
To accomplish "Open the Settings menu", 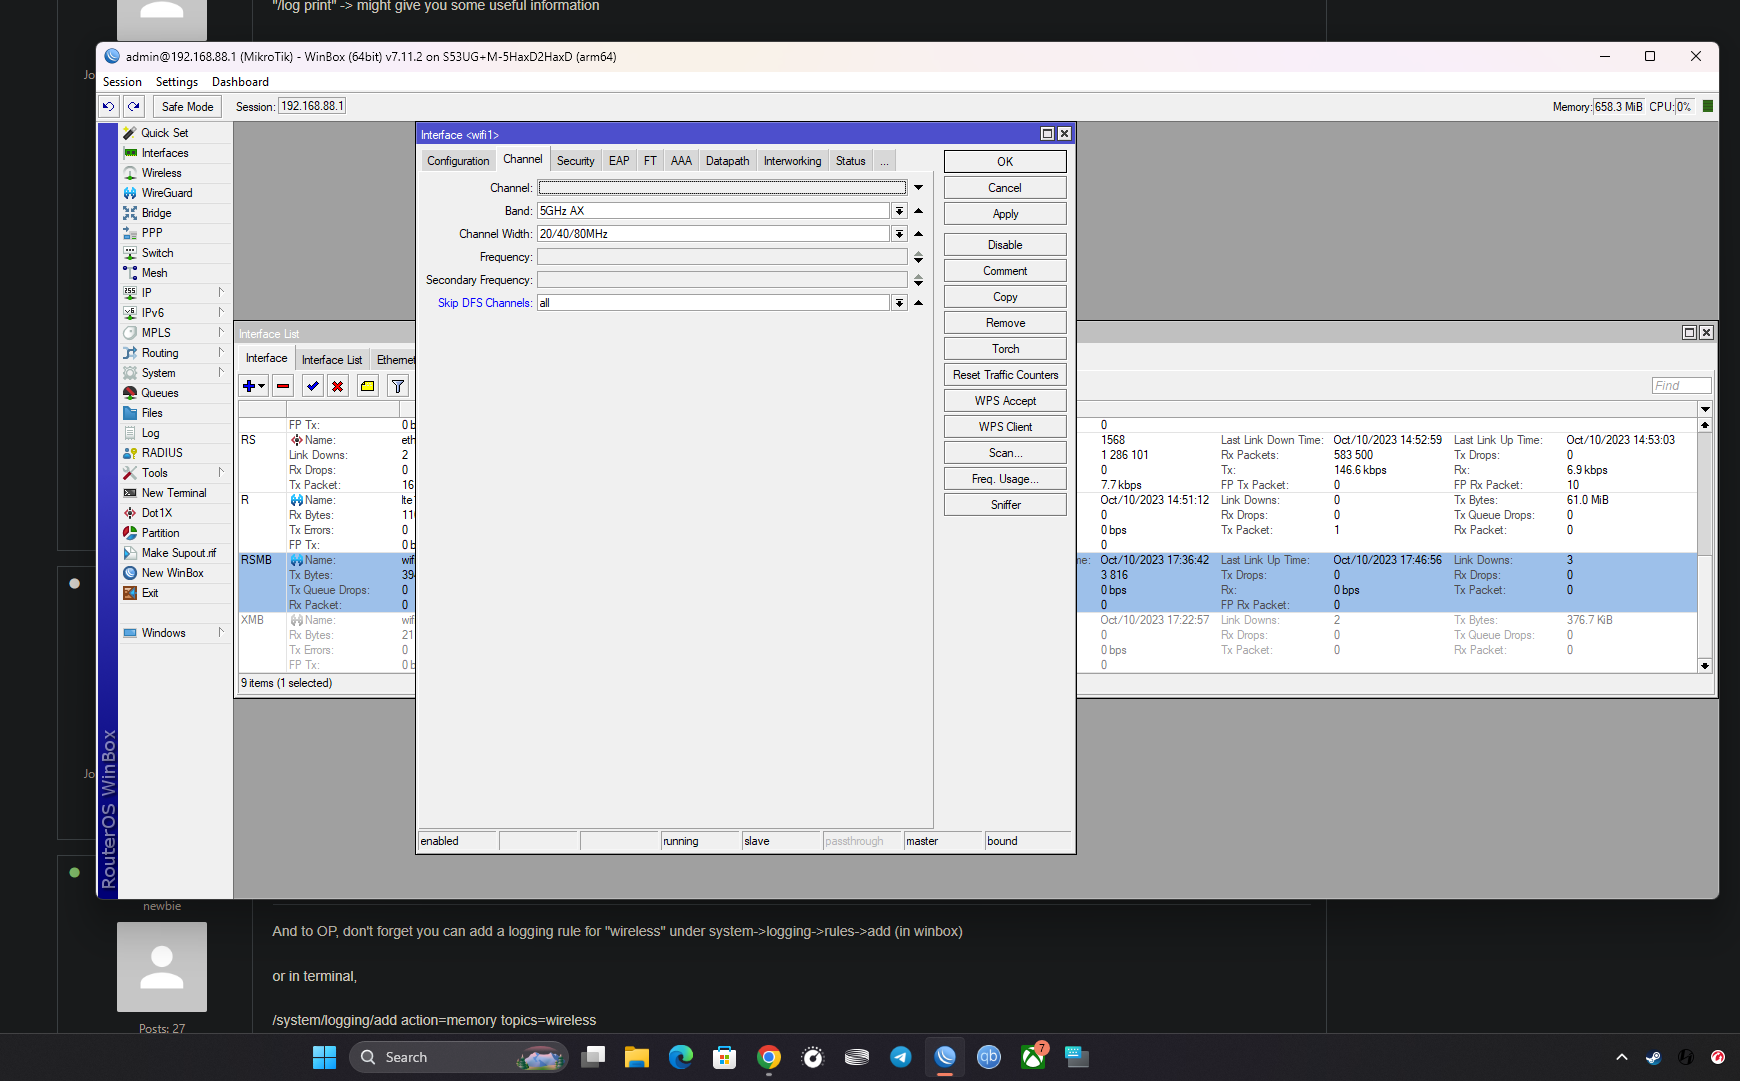I will click(177, 82).
